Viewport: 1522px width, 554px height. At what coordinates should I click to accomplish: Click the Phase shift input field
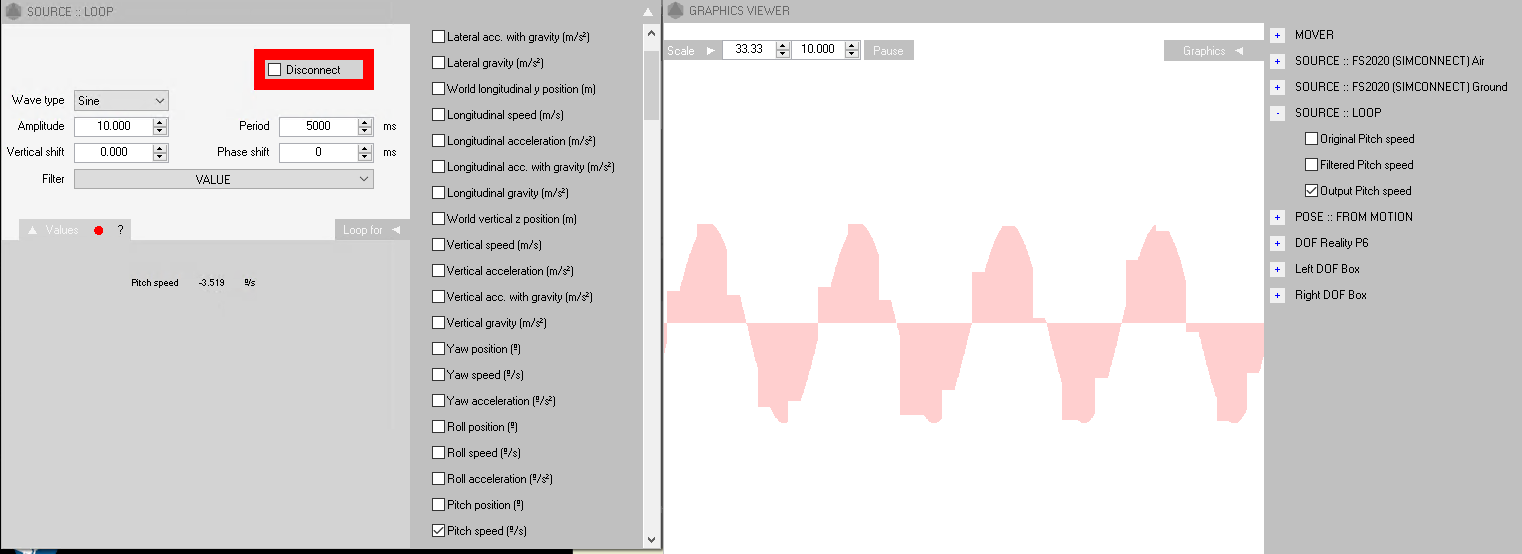[x=319, y=152]
